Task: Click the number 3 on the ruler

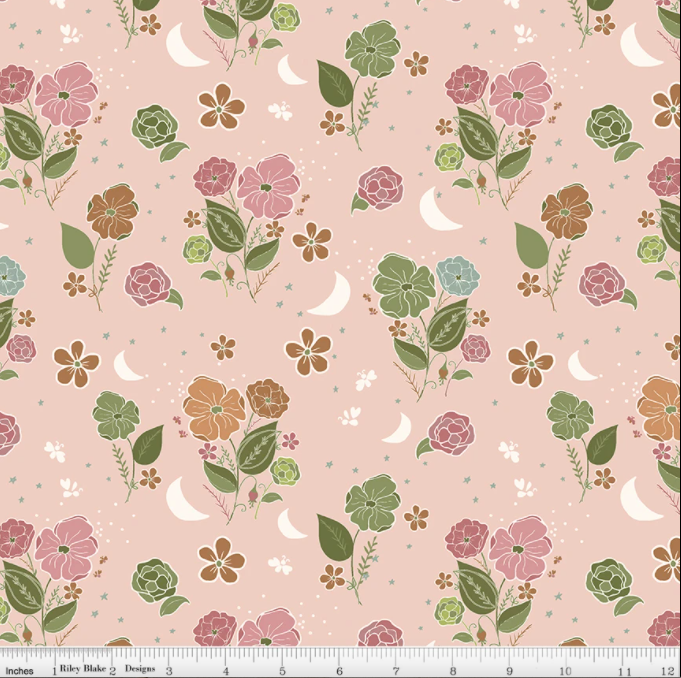Action: (x=168, y=669)
